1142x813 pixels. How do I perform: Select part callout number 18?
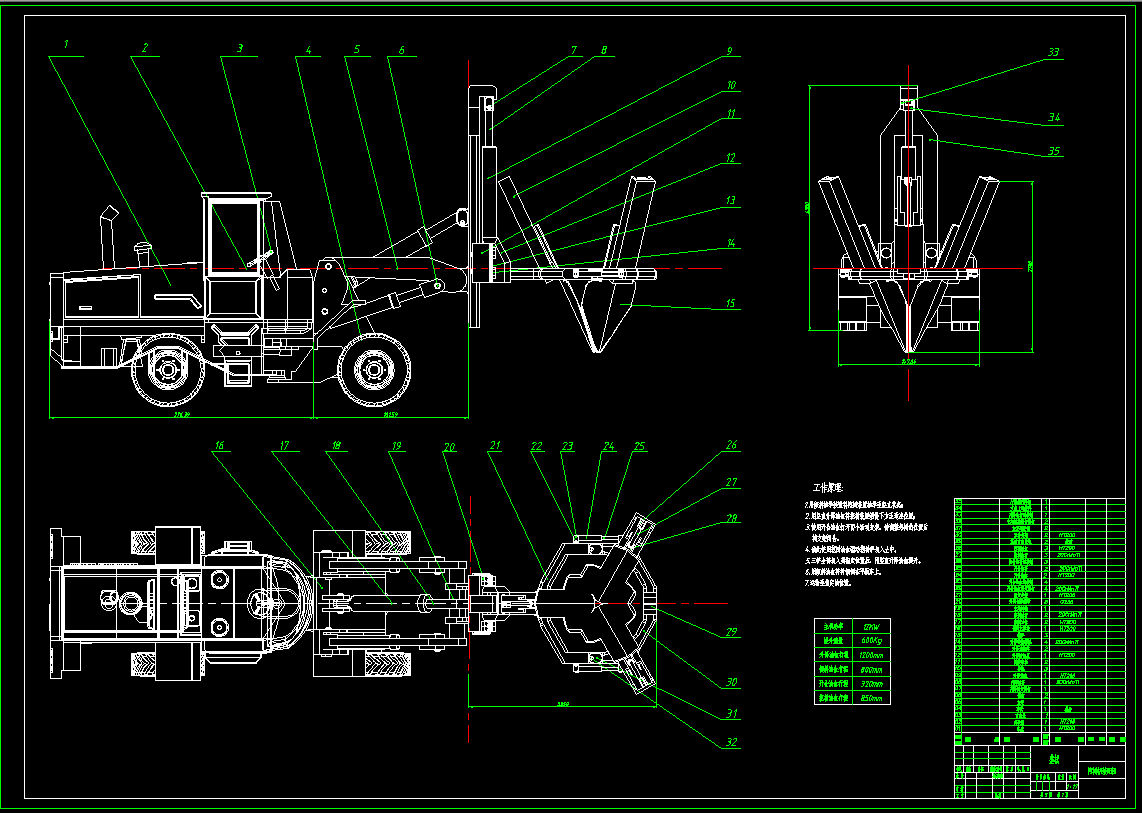click(x=335, y=445)
